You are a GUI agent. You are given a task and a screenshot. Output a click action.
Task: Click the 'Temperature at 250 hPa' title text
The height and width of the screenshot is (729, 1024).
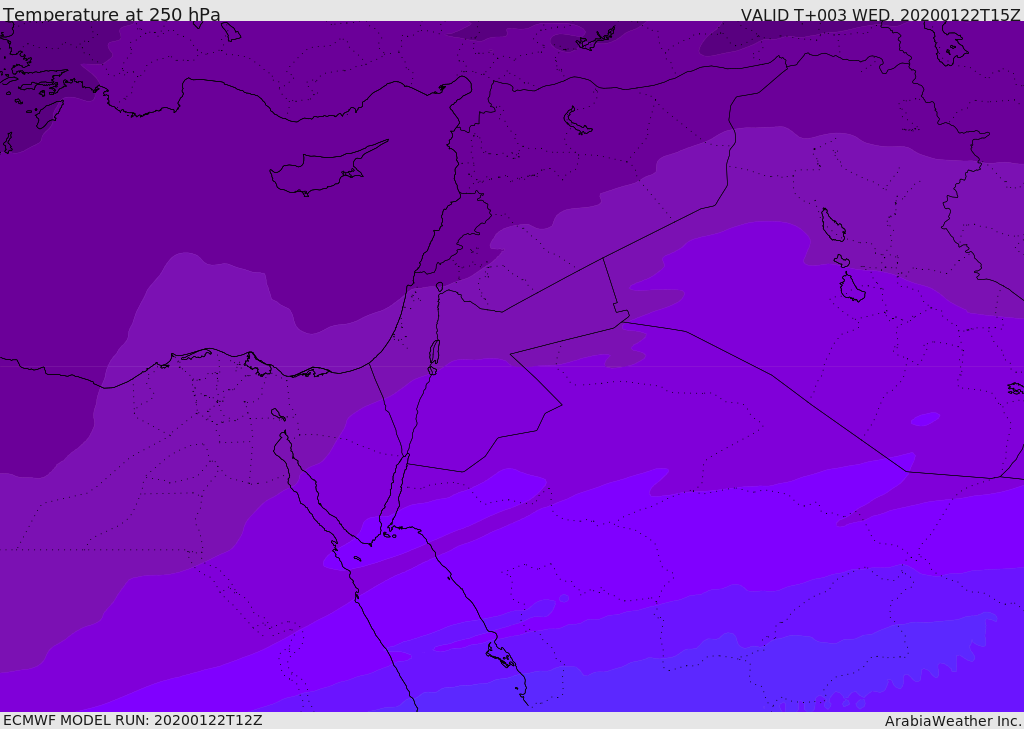(112, 14)
